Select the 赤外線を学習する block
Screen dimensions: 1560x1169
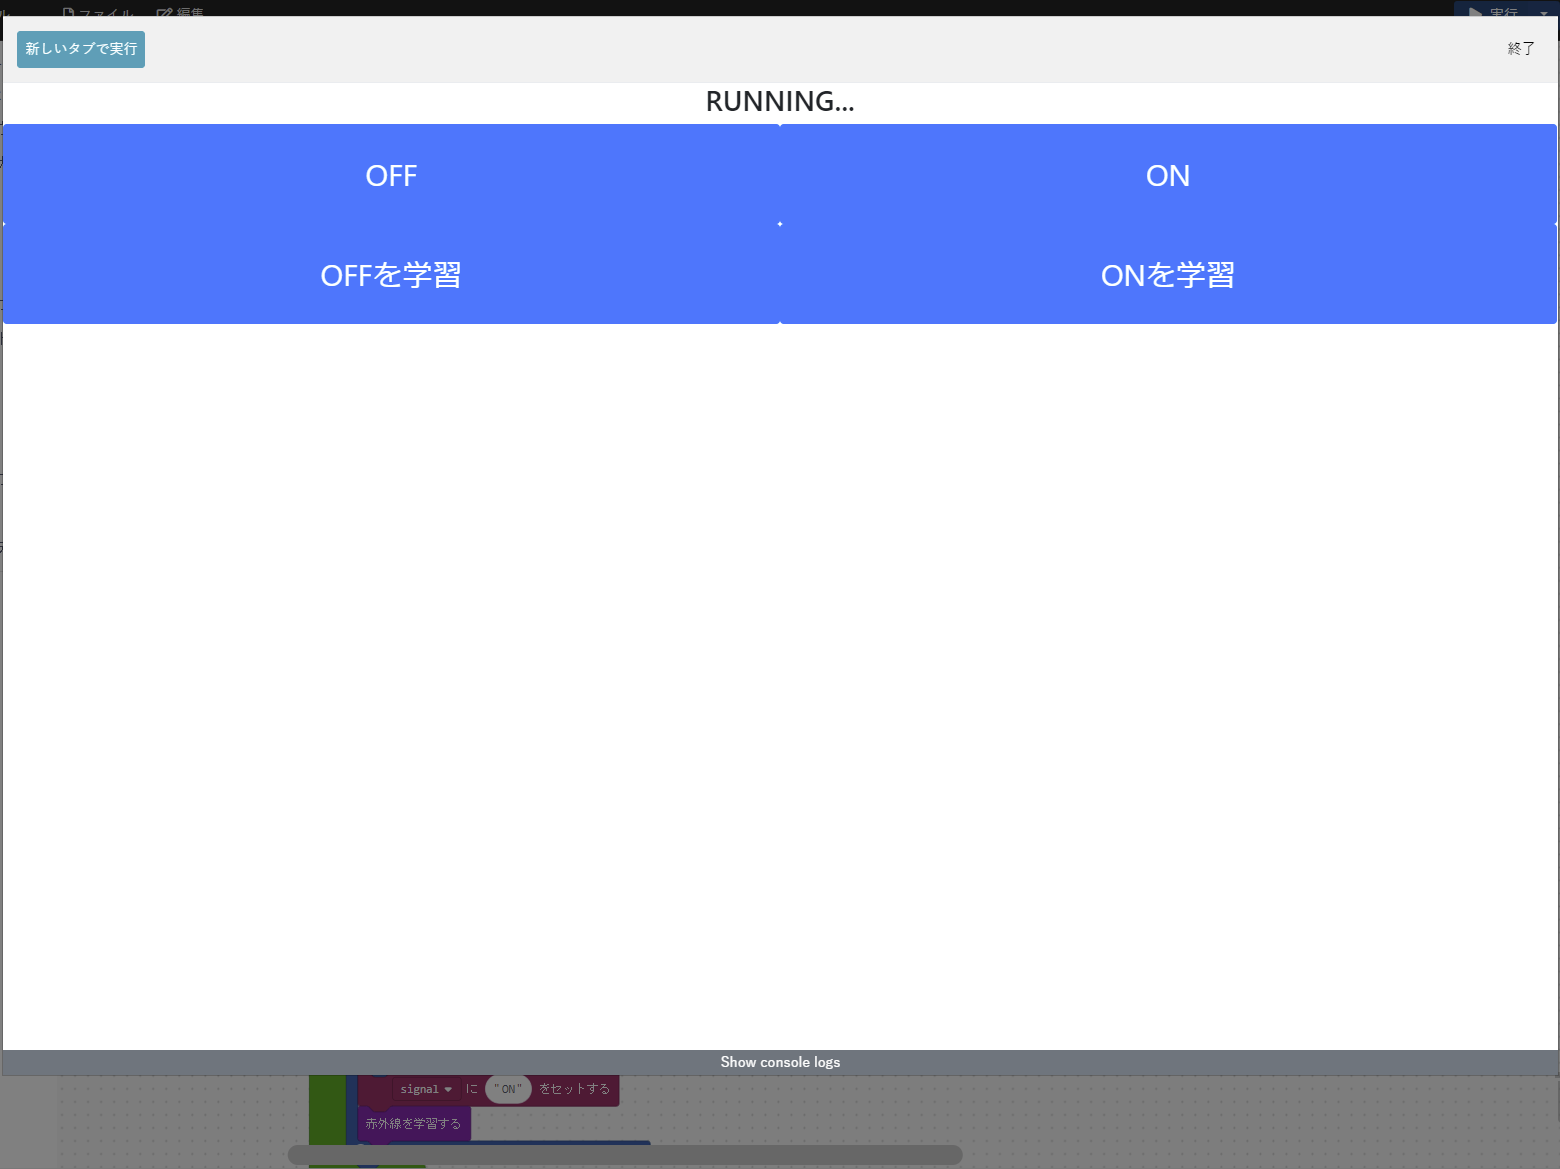tap(413, 1124)
